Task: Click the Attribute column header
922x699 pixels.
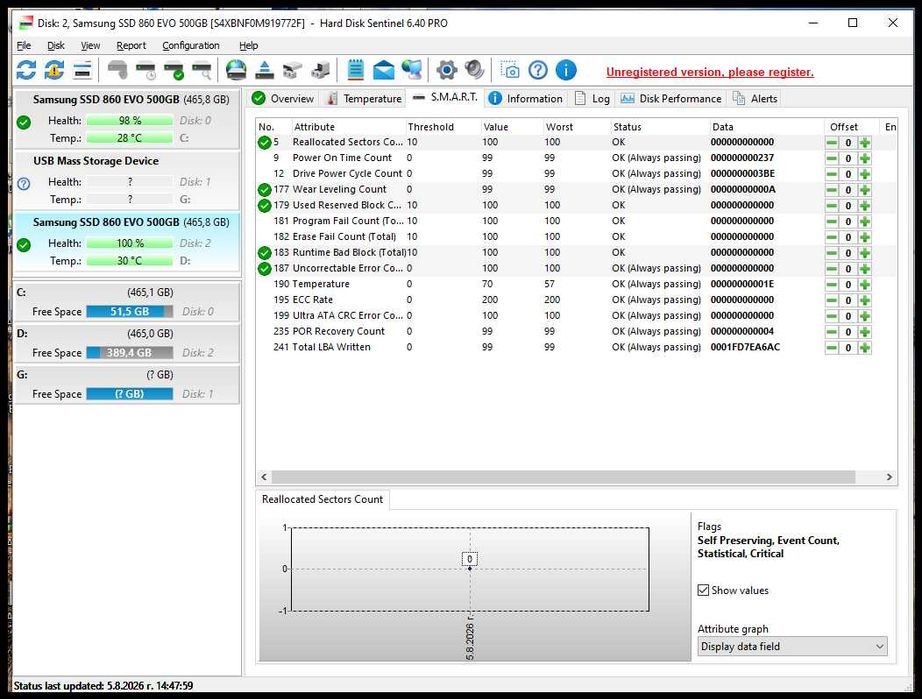Action: [348, 126]
